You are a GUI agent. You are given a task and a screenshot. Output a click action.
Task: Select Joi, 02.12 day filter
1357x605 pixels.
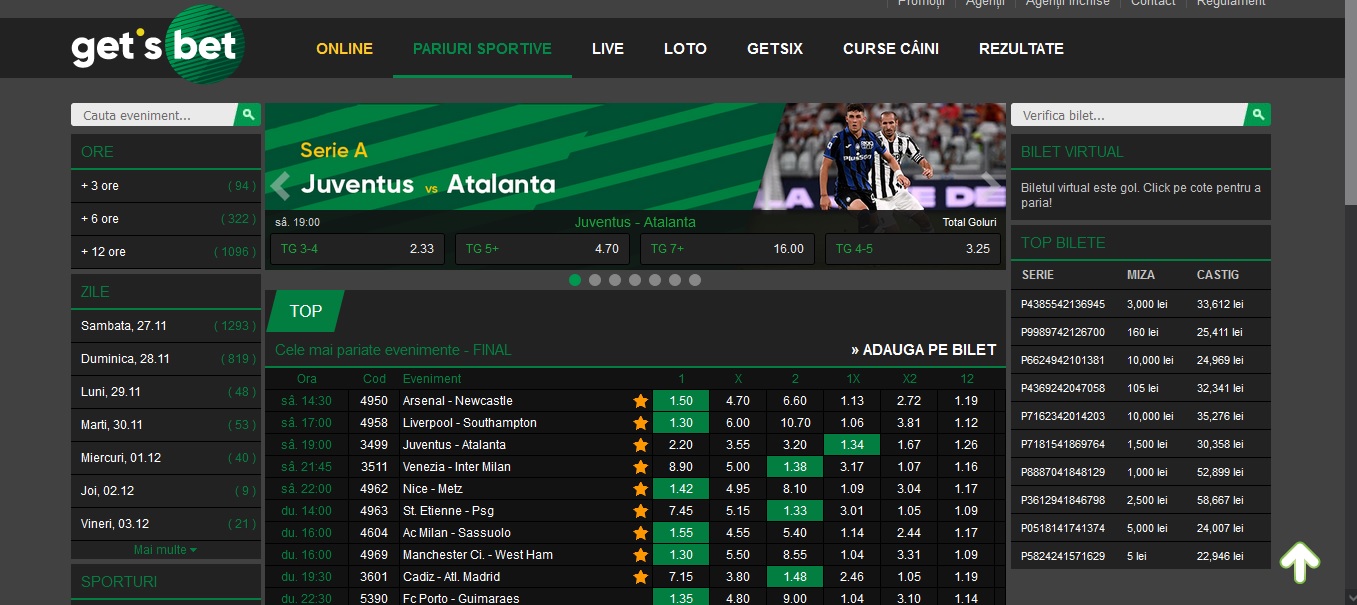point(166,491)
